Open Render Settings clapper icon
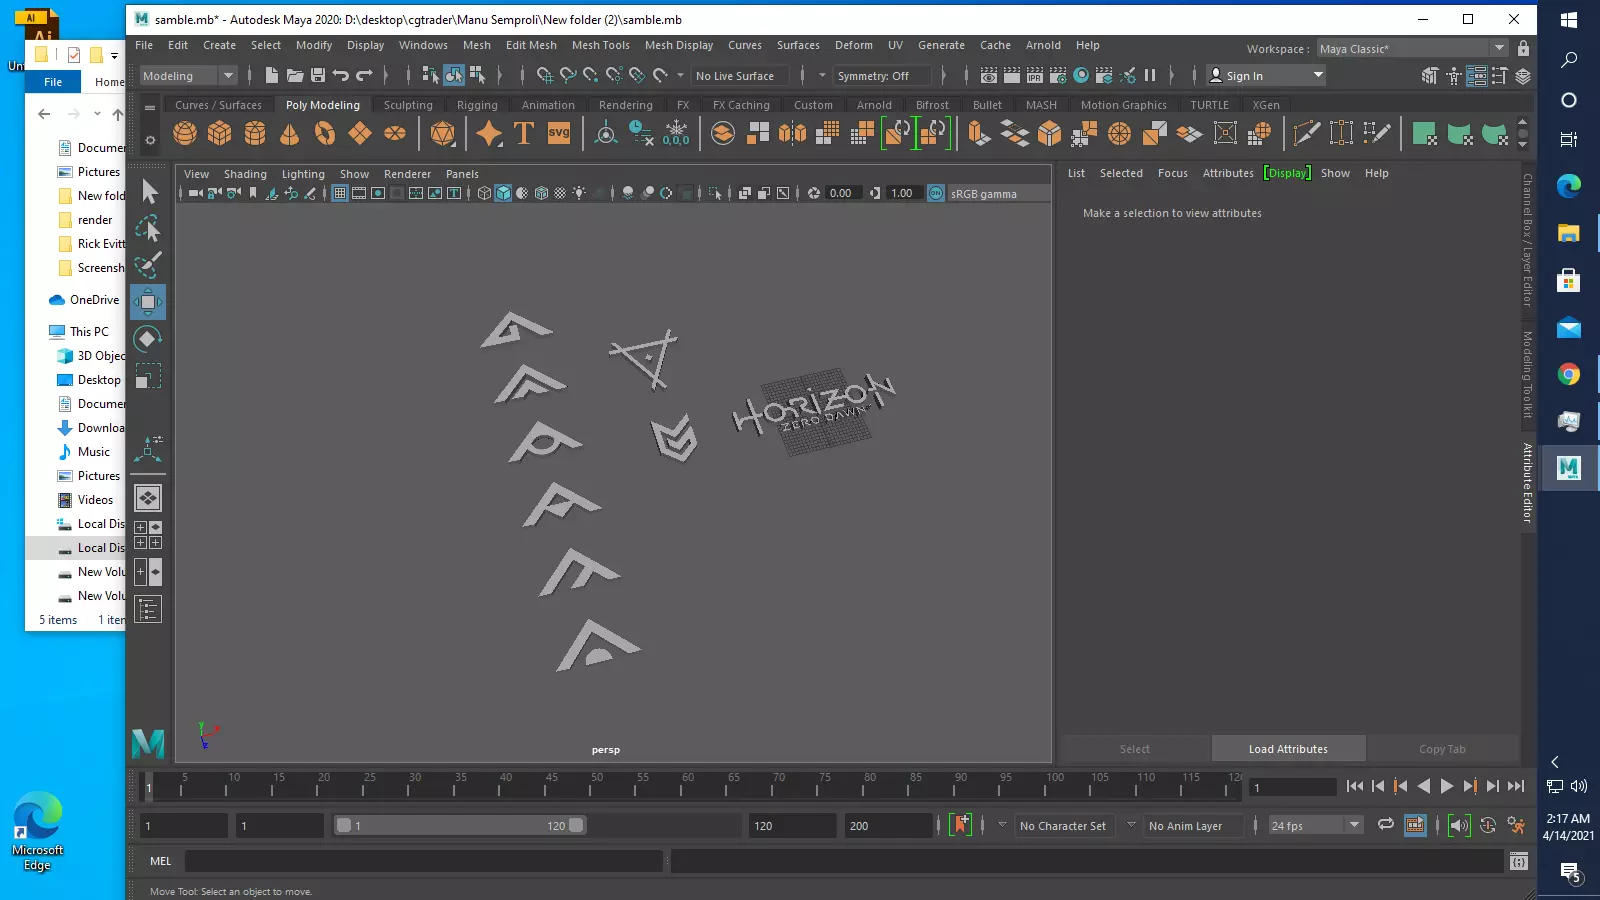1600x900 pixels. [1058, 75]
